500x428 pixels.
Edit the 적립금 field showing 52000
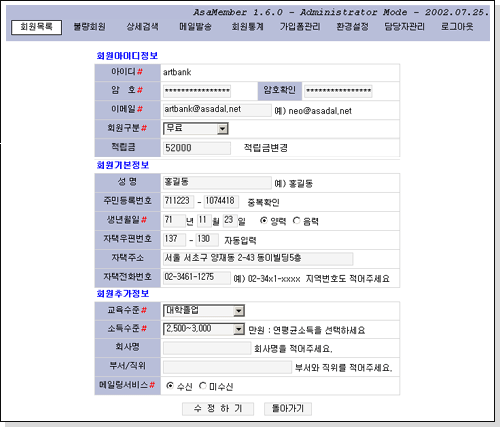[x=197, y=148]
